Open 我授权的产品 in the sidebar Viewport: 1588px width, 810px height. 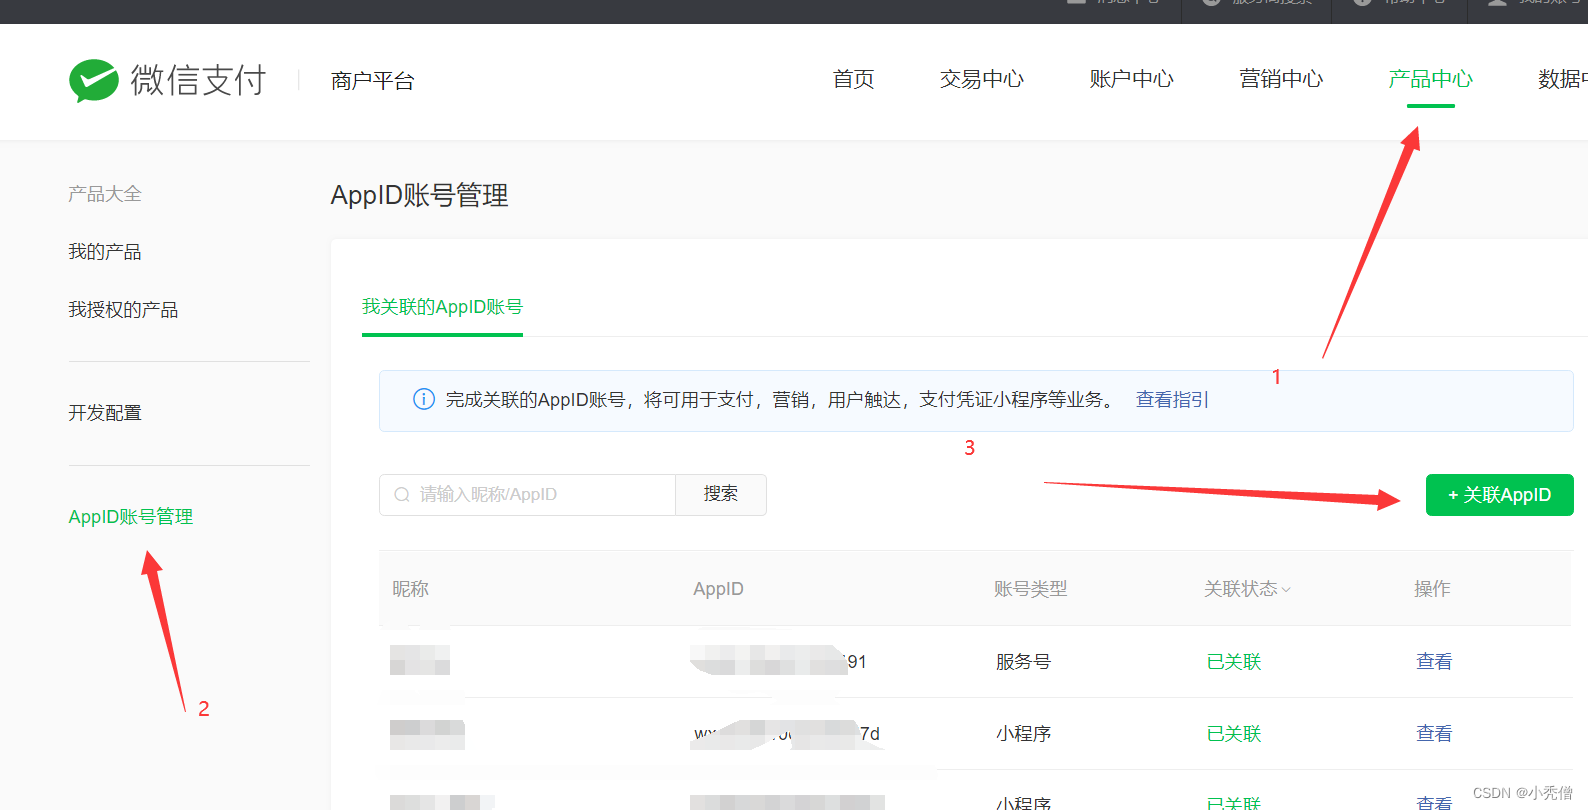(x=123, y=310)
